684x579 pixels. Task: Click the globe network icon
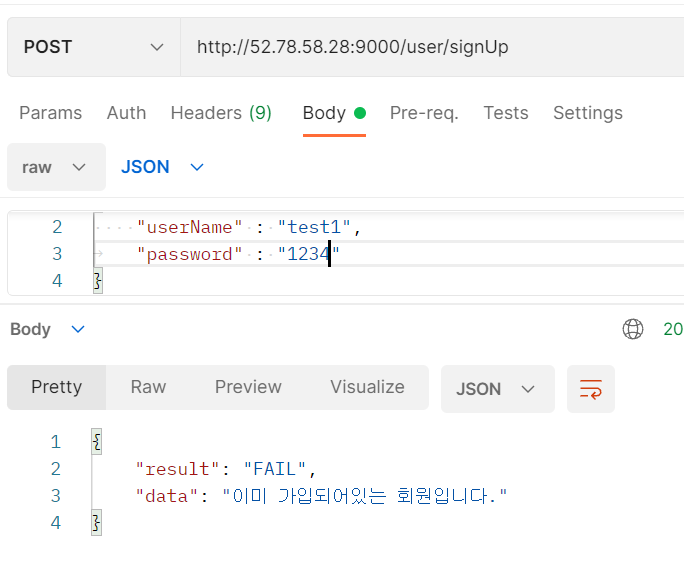coord(633,329)
